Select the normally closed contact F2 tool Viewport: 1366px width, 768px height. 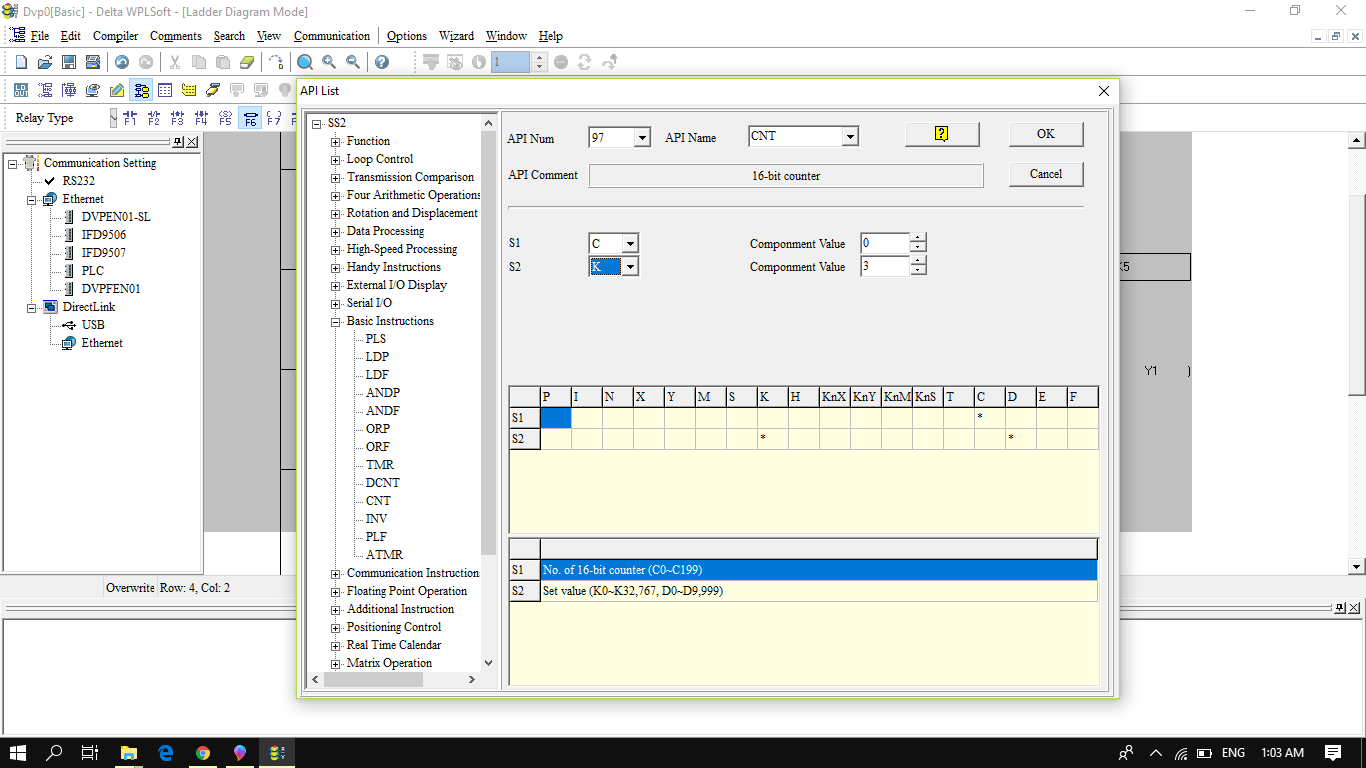(153, 117)
